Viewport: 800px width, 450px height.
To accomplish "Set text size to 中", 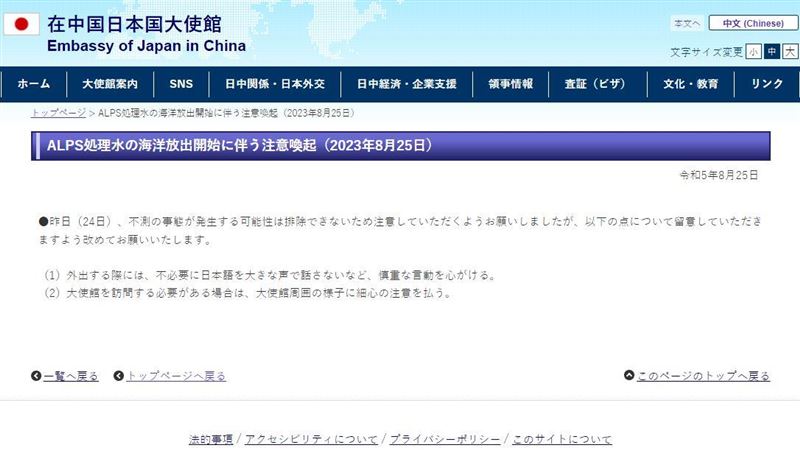I will click(771, 52).
